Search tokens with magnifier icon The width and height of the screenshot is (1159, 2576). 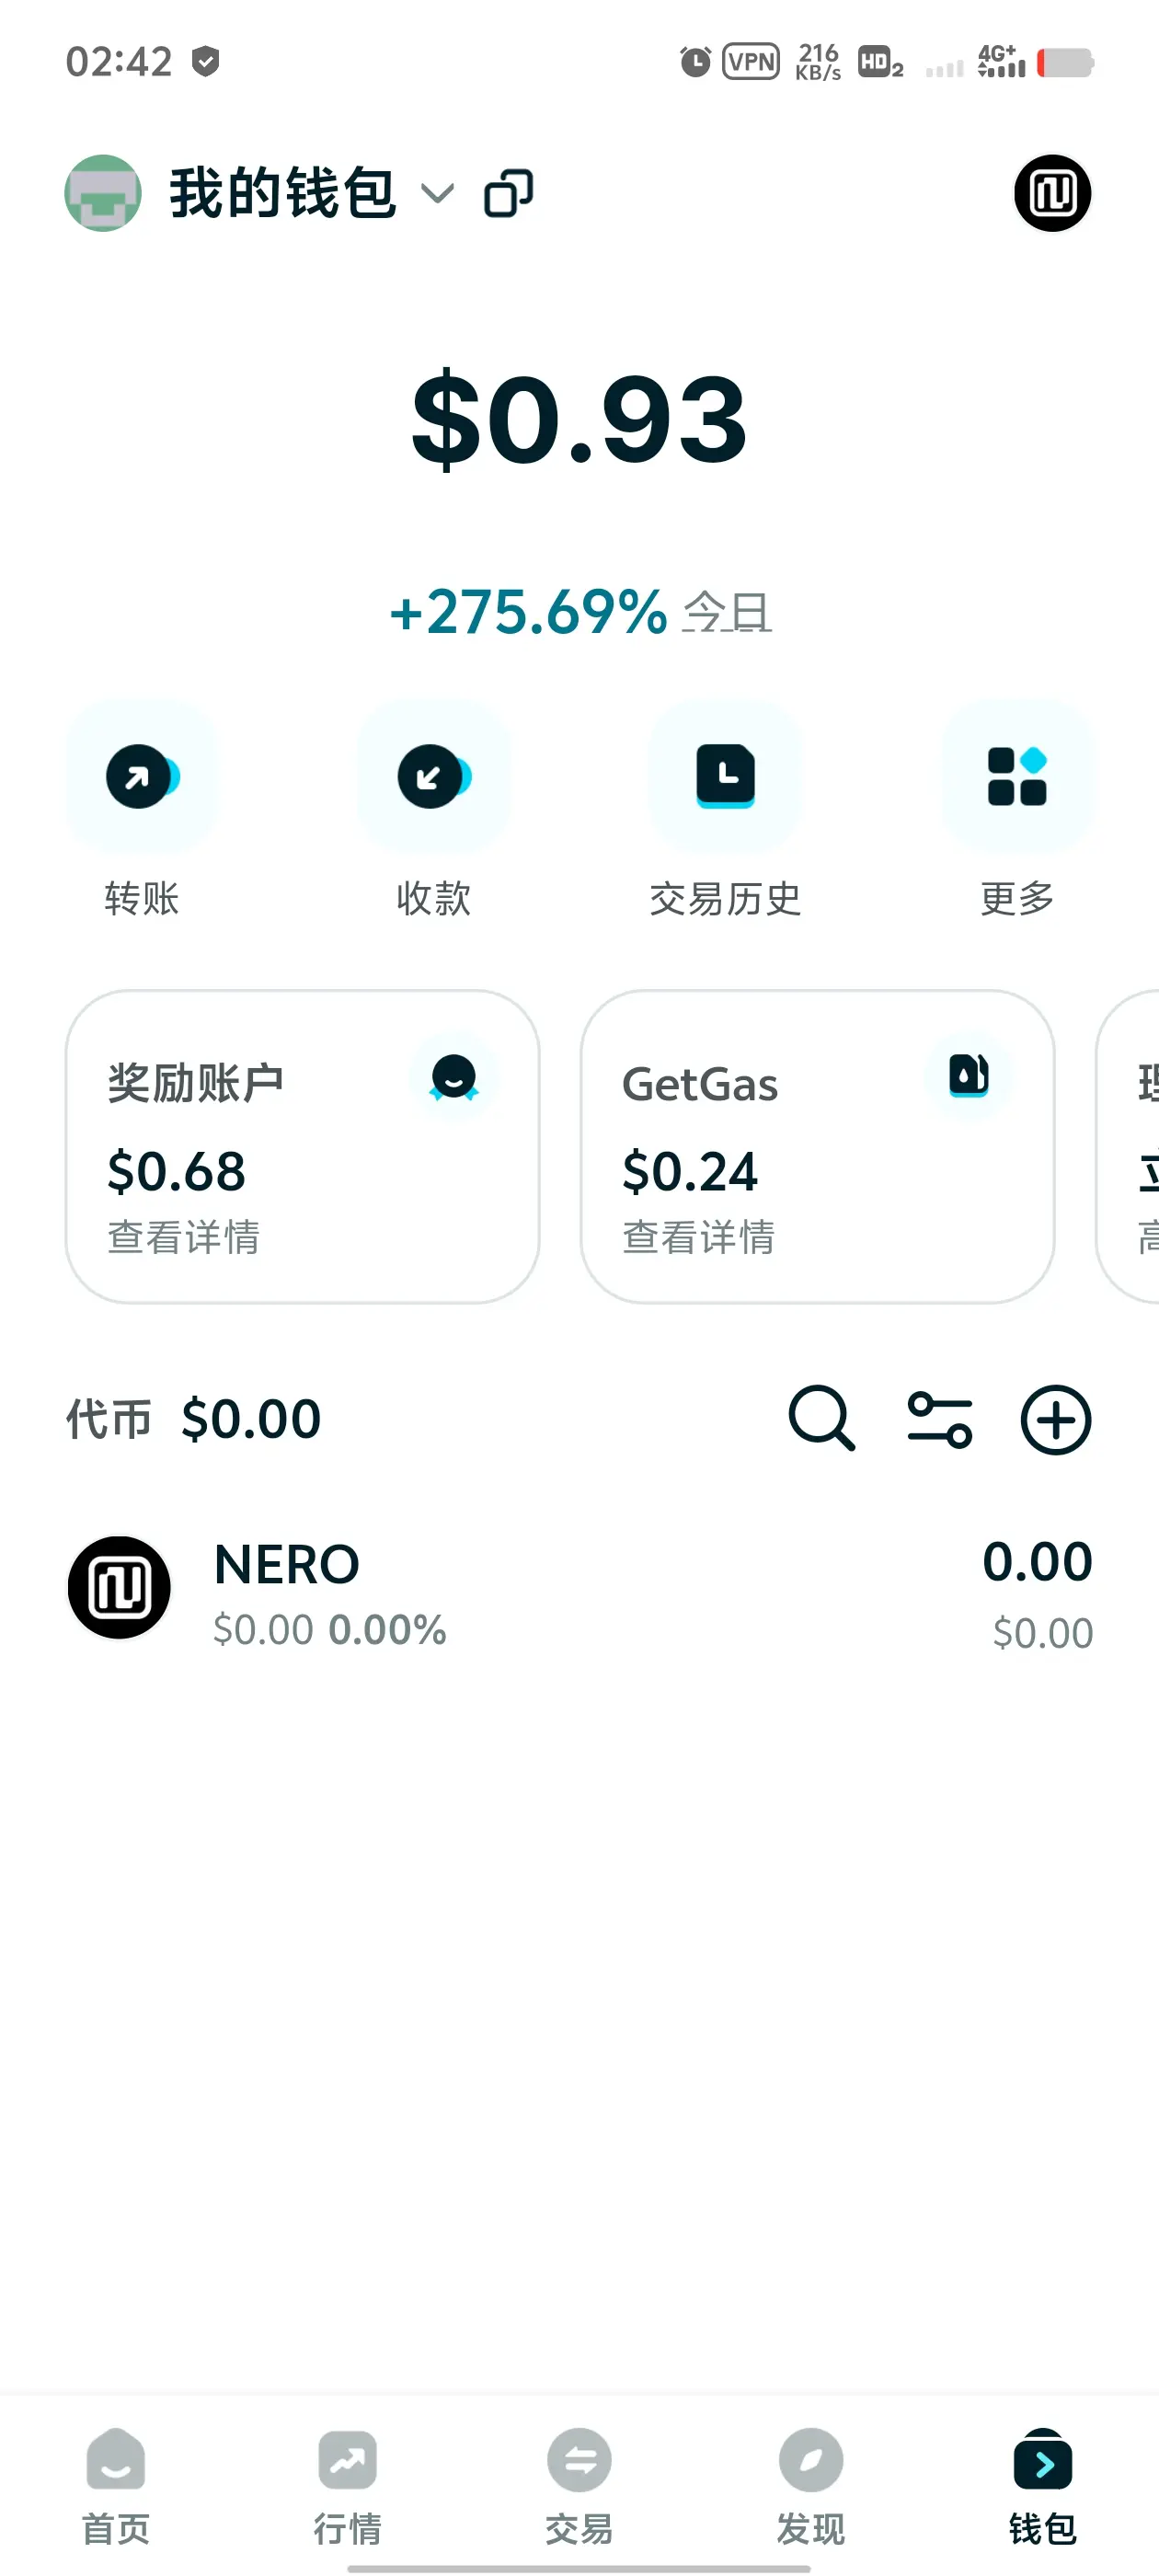(821, 1418)
